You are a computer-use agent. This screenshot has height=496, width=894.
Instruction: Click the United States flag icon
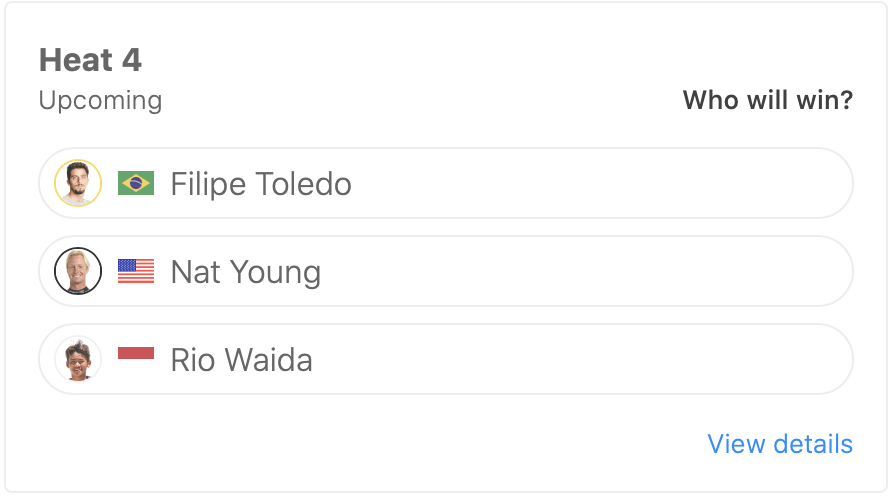point(136,271)
